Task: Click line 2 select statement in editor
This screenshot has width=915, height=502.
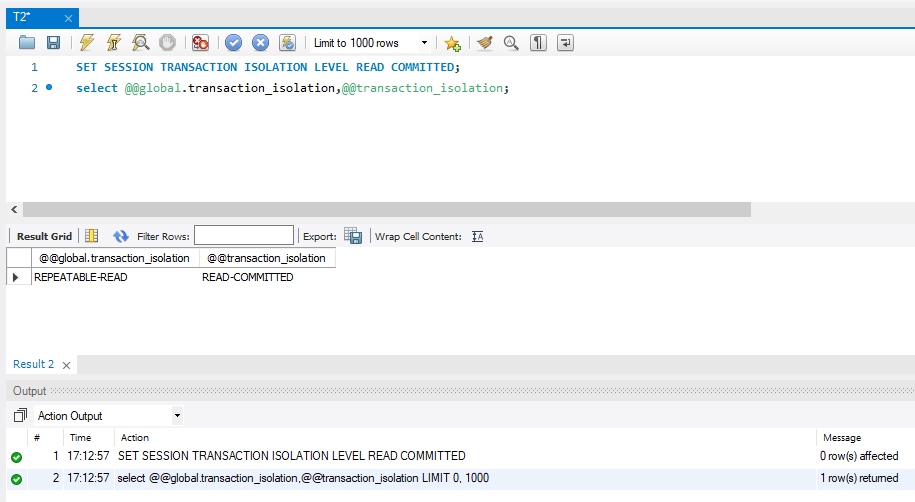Action: point(292,88)
